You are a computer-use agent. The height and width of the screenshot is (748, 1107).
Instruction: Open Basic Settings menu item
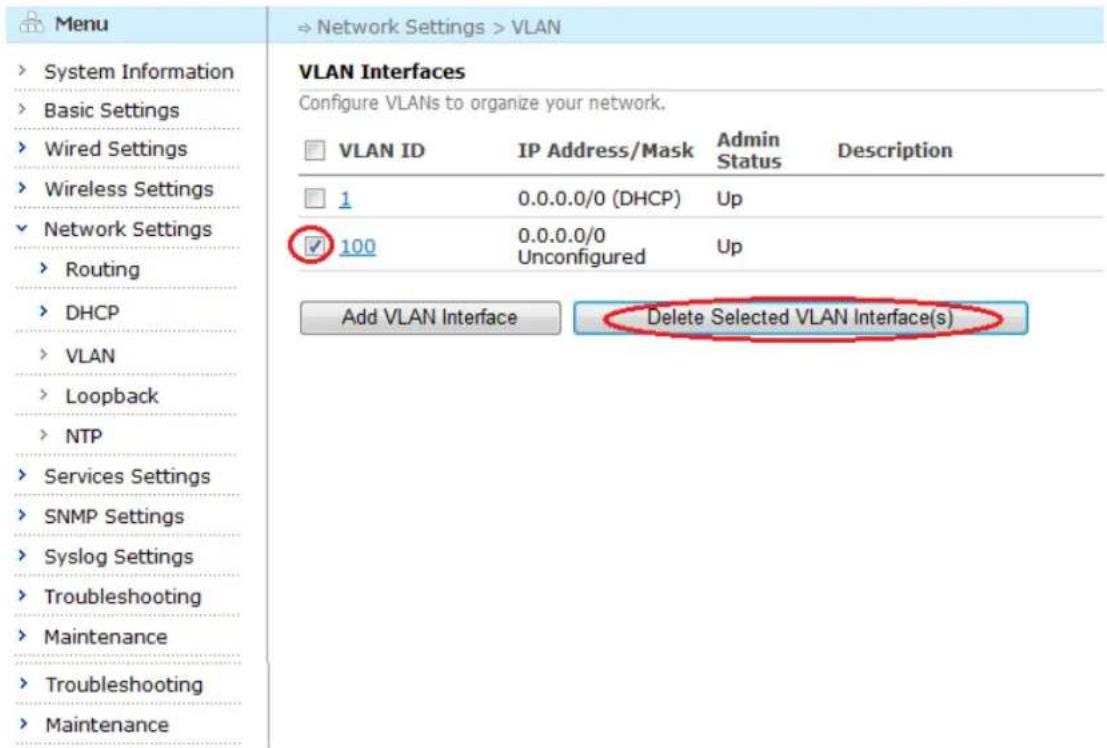point(112,110)
